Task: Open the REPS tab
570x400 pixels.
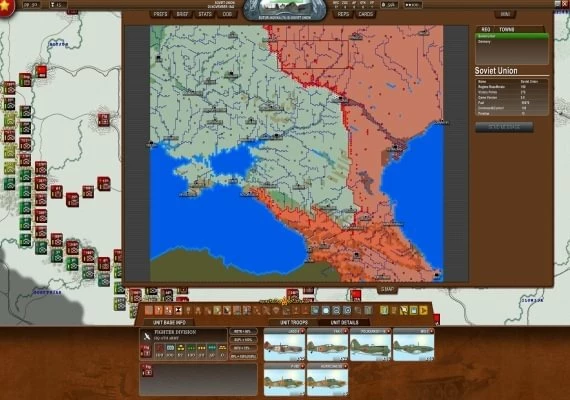Action: (x=343, y=14)
